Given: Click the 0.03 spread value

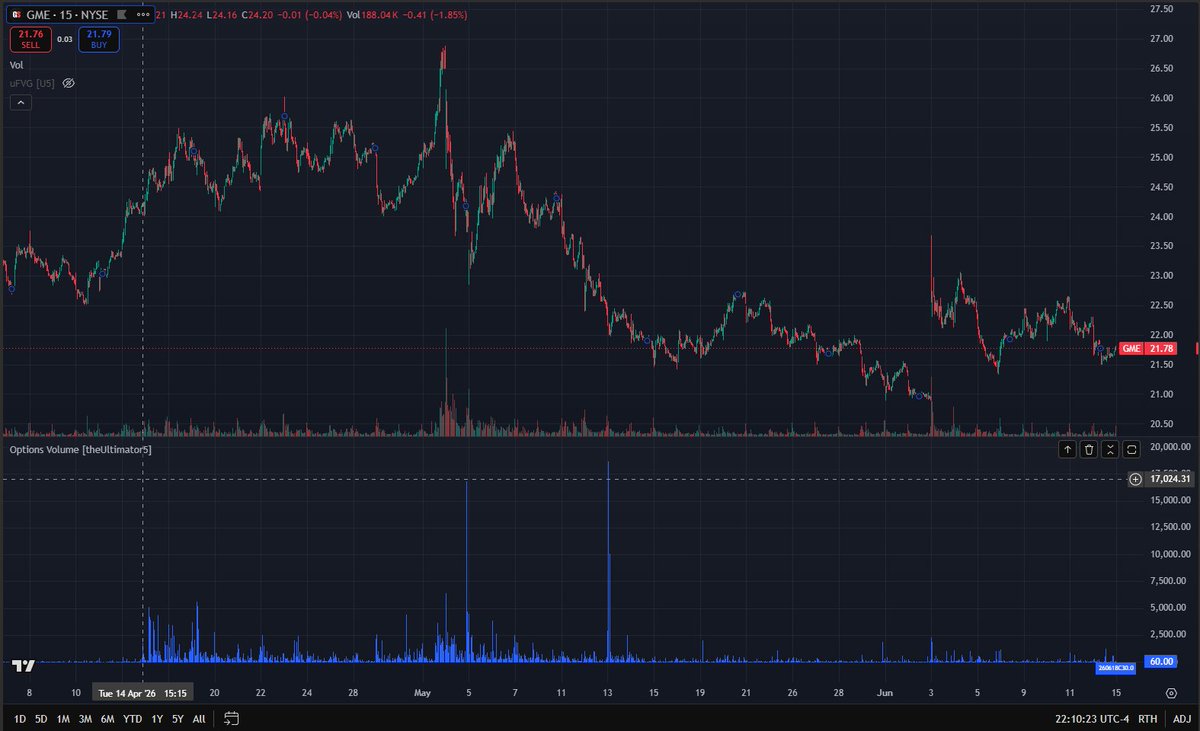Looking at the screenshot, I should (x=65, y=40).
